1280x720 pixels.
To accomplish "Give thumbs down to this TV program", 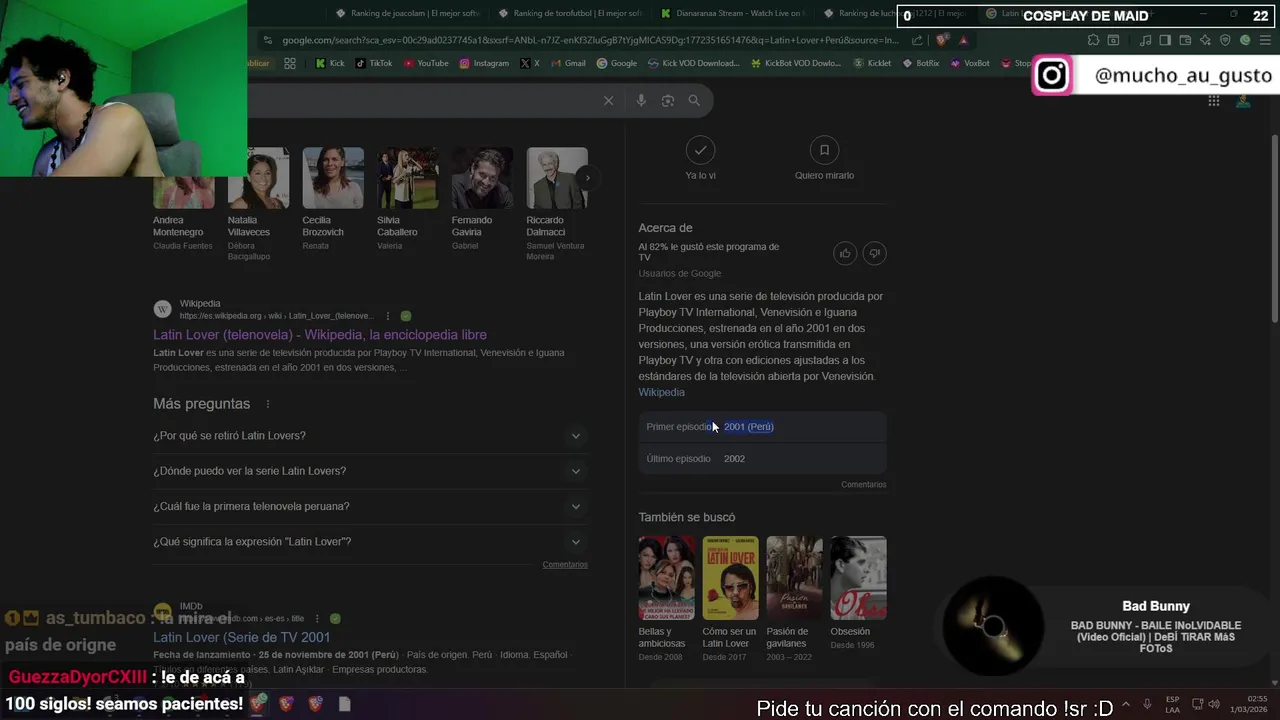I will click(875, 254).
